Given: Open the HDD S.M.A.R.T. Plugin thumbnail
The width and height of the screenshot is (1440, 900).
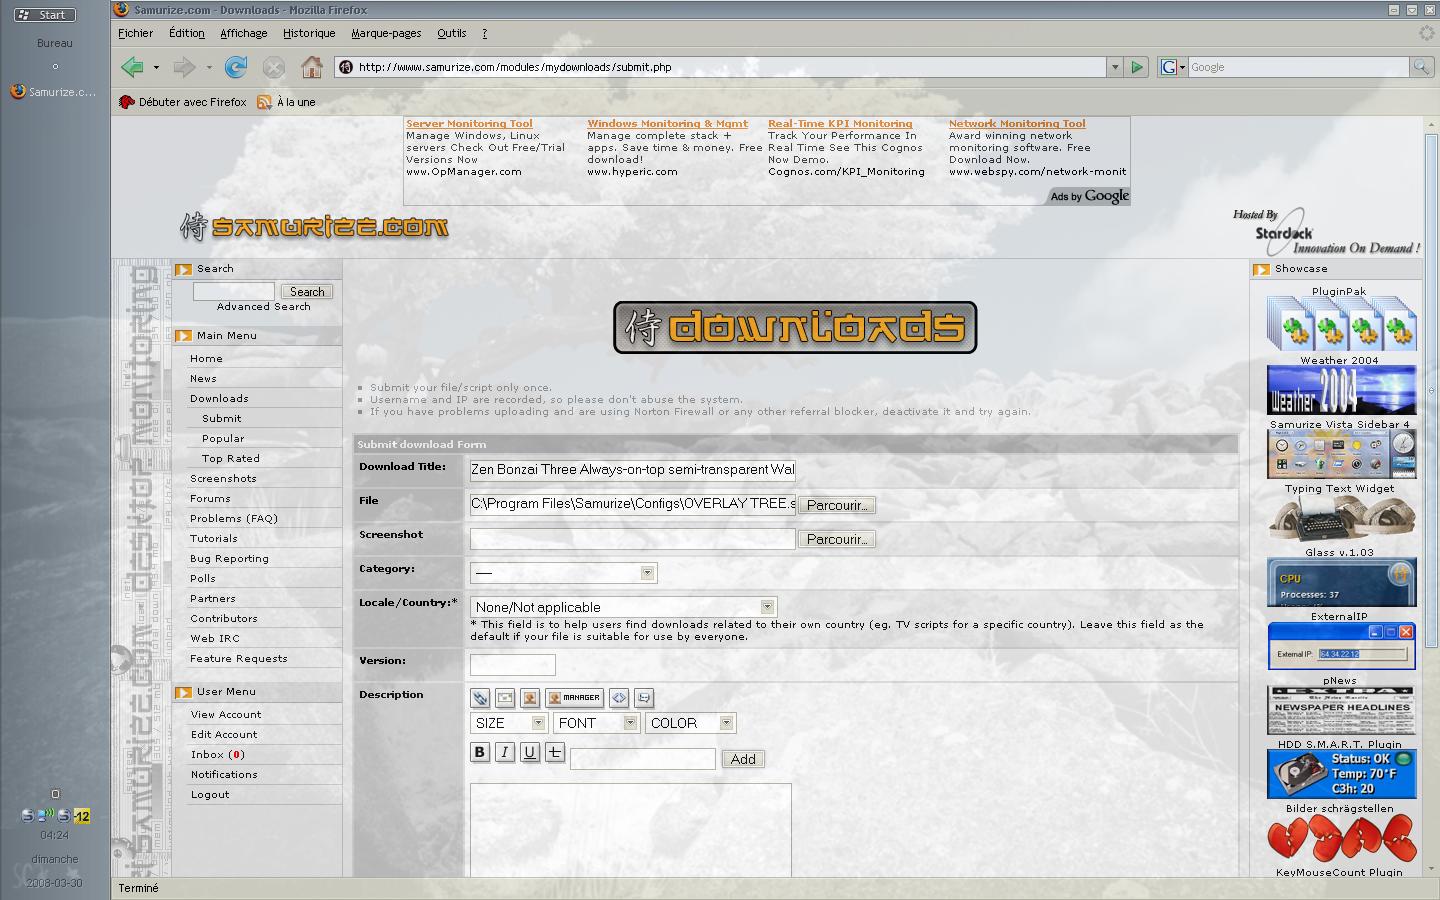Looking at the screenshot, I should [x=1341, y=775].
